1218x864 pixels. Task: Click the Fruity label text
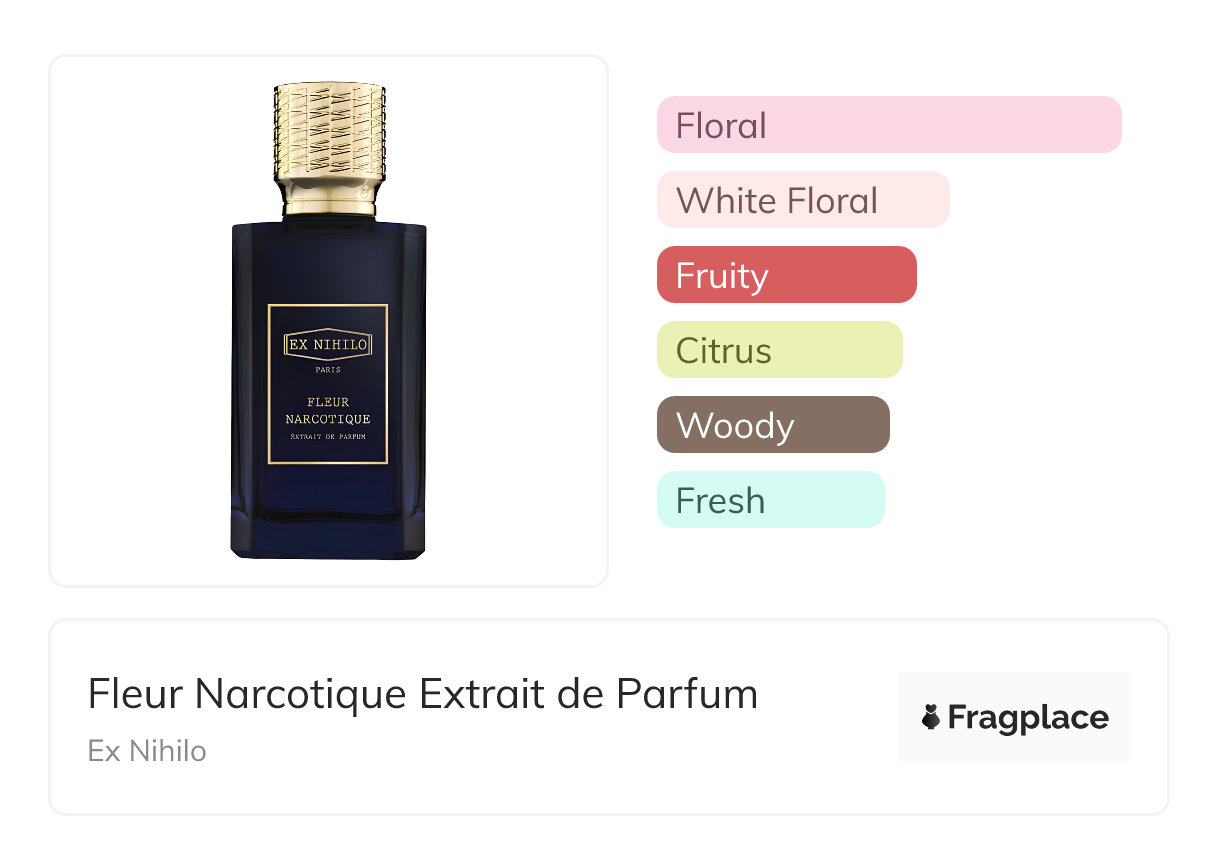coord(722,277)
